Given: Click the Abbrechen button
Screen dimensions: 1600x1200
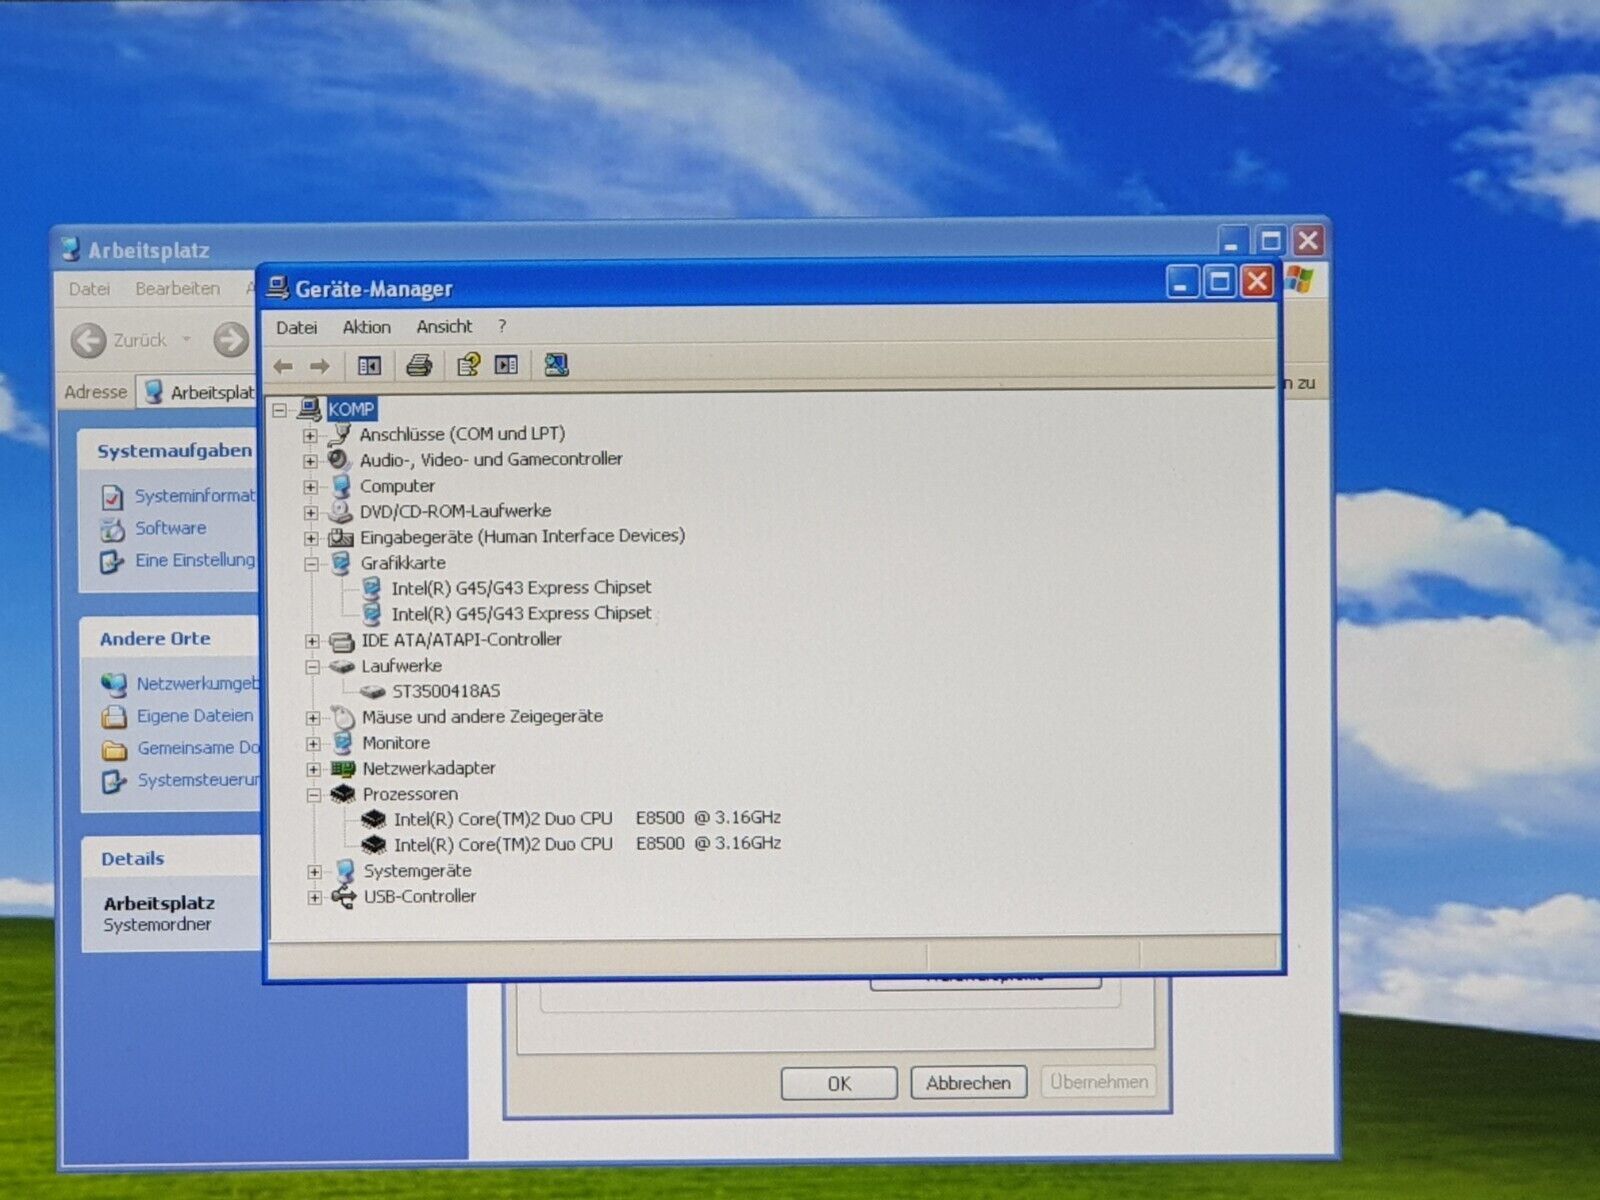Looking at the screenshot, I should point(968,1083).
